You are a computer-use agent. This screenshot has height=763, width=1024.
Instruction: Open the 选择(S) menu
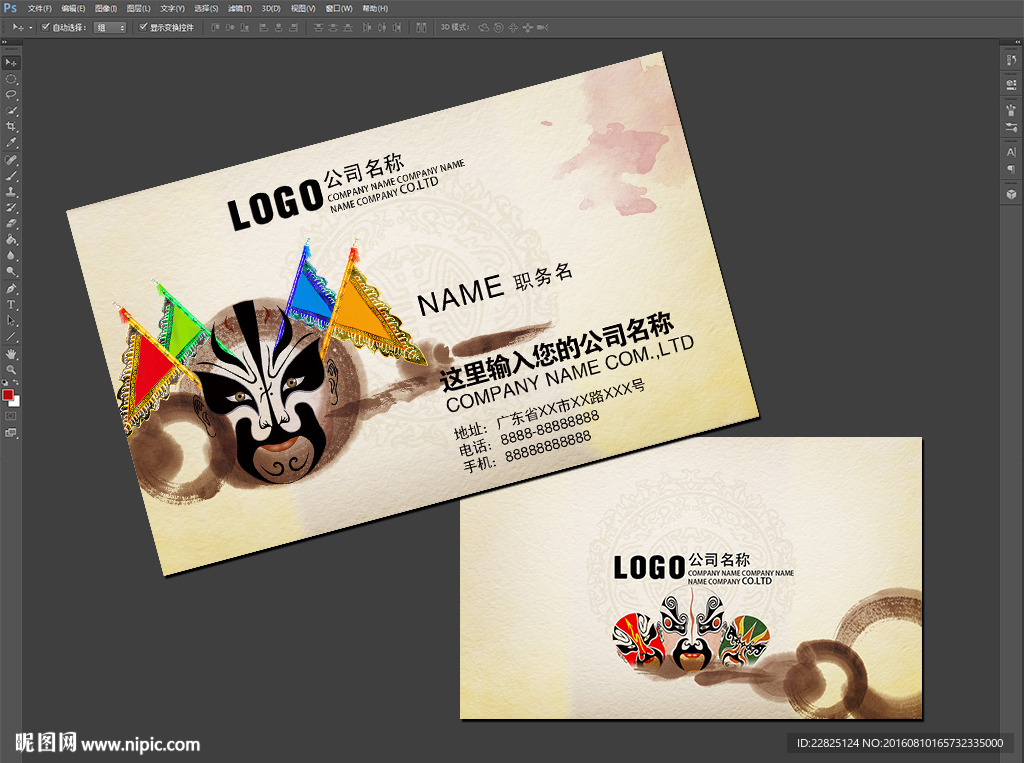[x=206, y=8]
